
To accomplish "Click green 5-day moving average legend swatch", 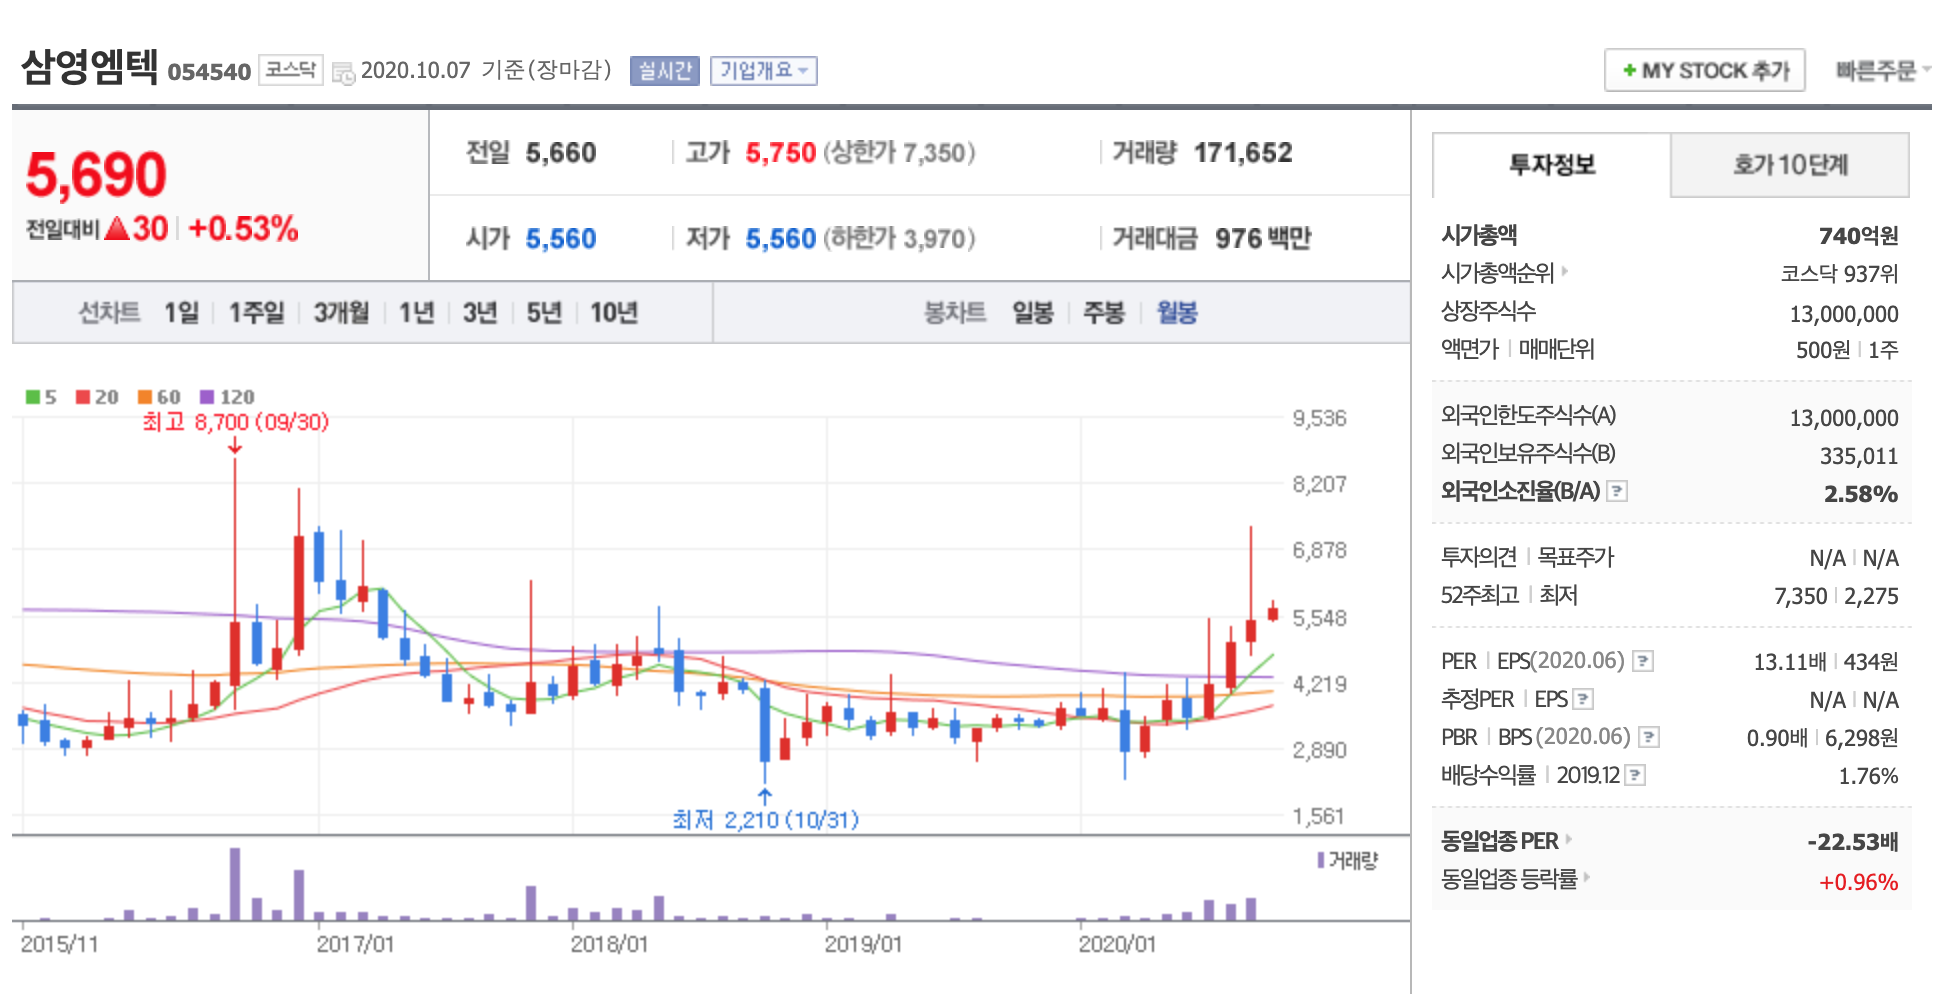I will [x=33, y=397].
